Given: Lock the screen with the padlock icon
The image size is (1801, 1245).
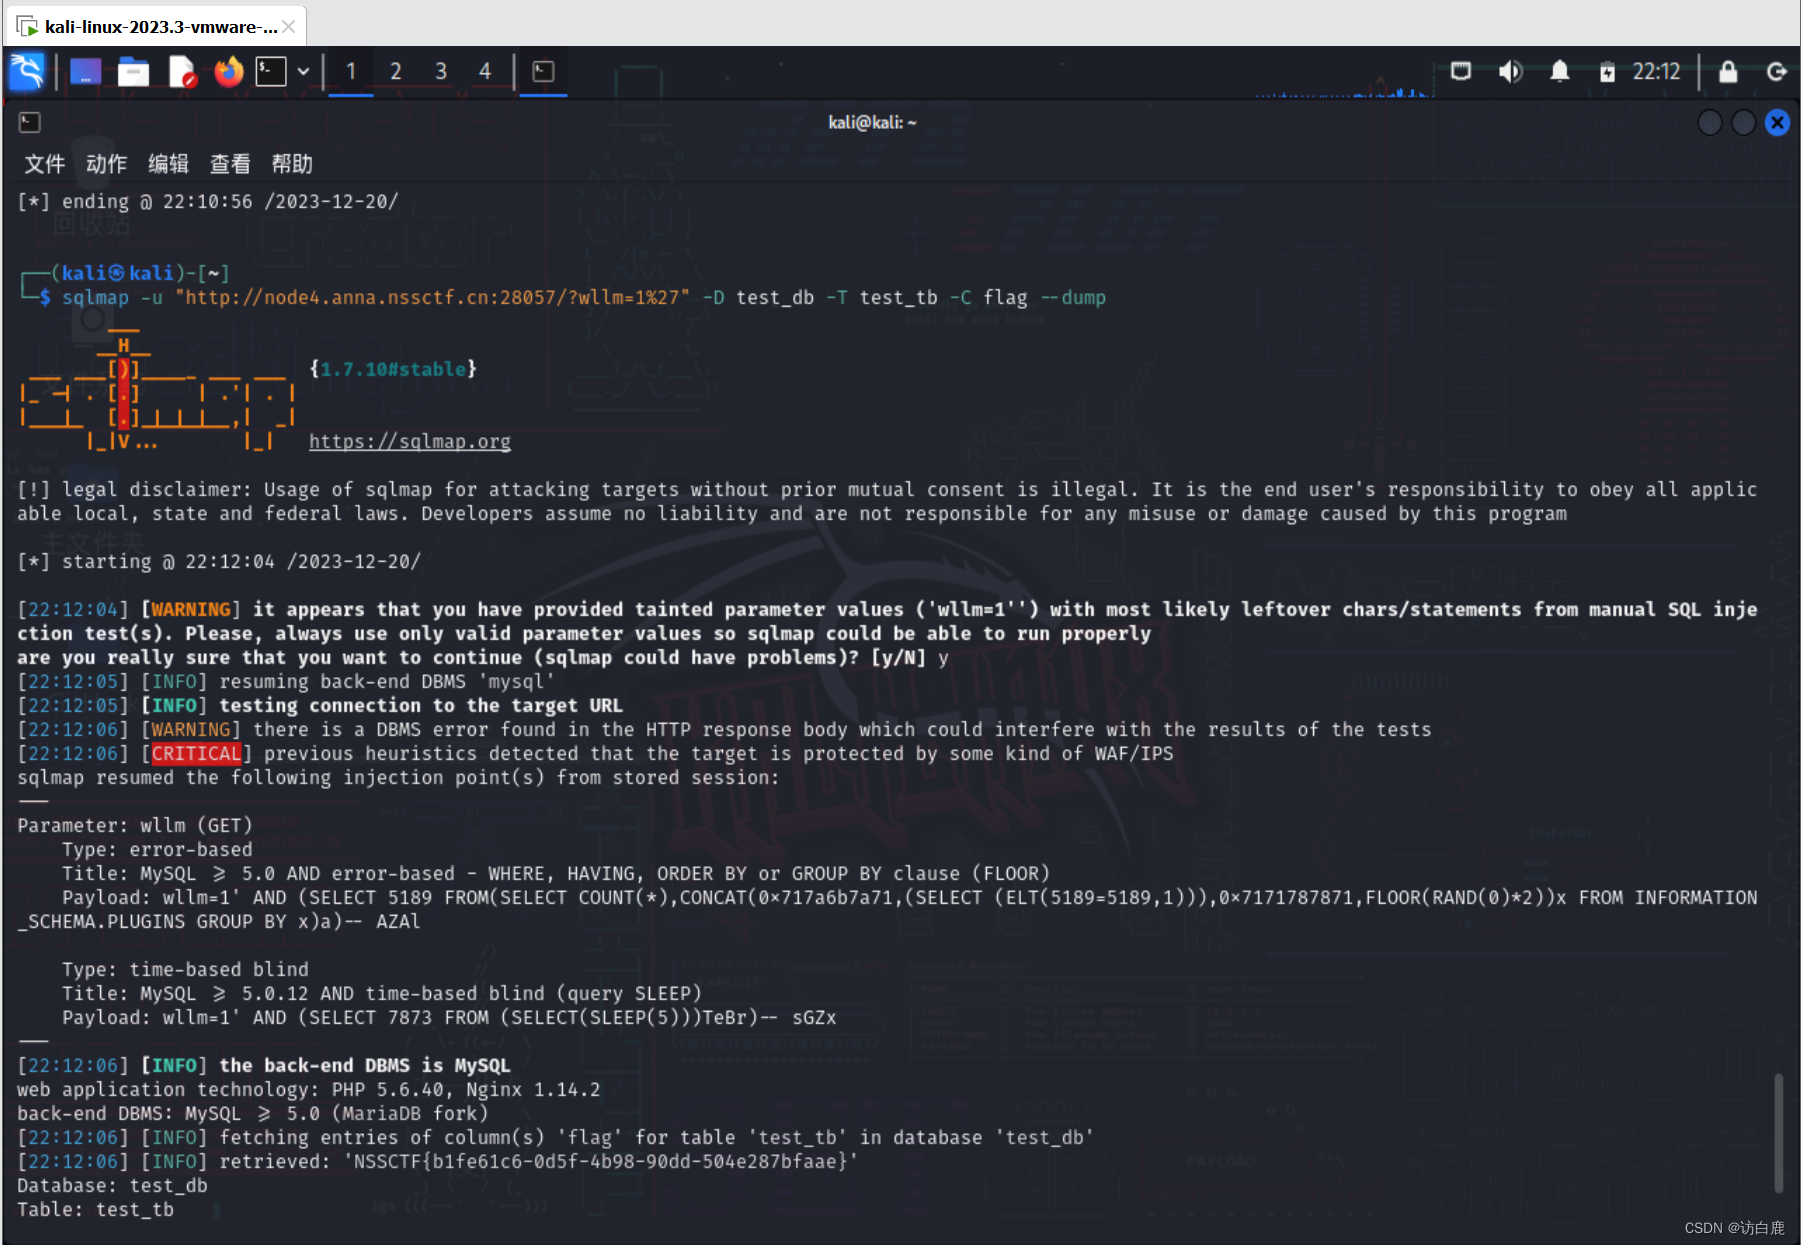Looking at the screenshot, I should (x=1727, y=71).
